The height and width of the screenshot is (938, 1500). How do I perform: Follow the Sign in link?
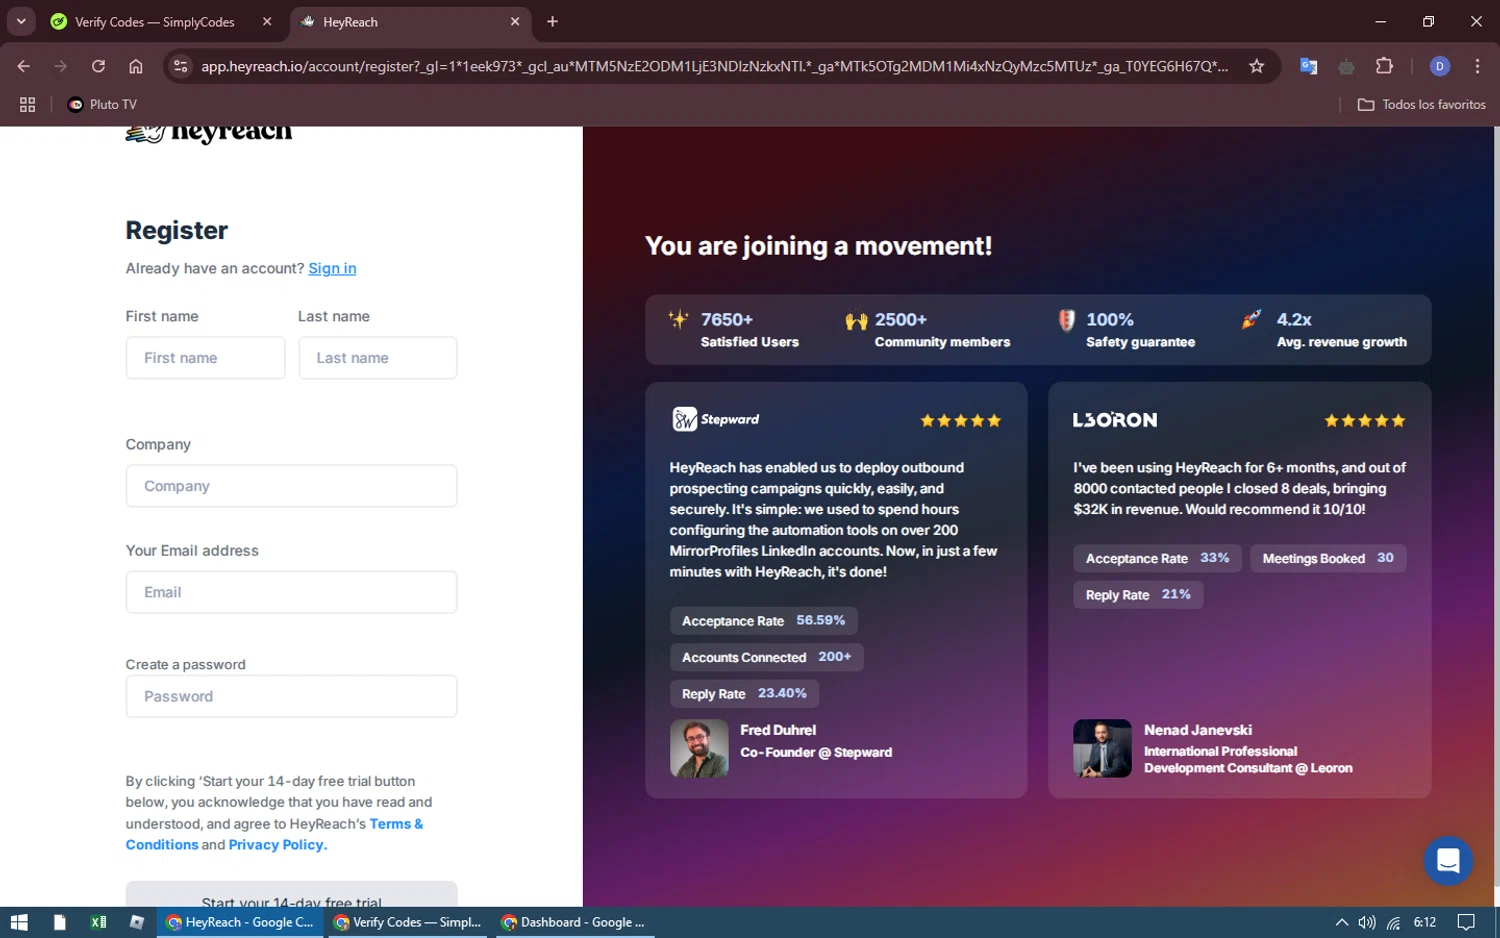pos(332,268)
